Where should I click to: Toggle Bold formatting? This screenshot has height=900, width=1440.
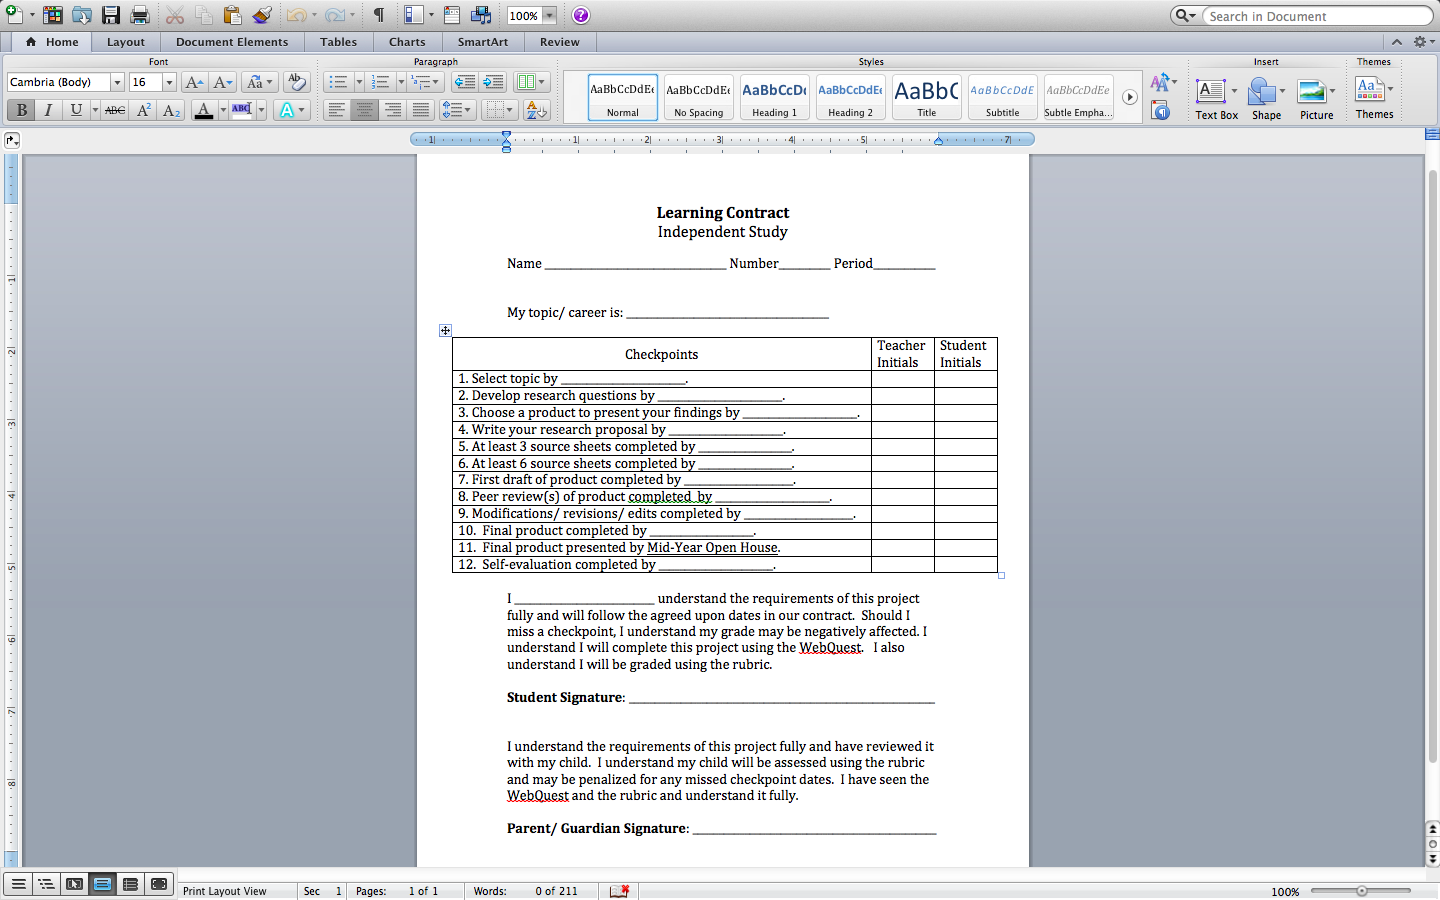[21, 110]
